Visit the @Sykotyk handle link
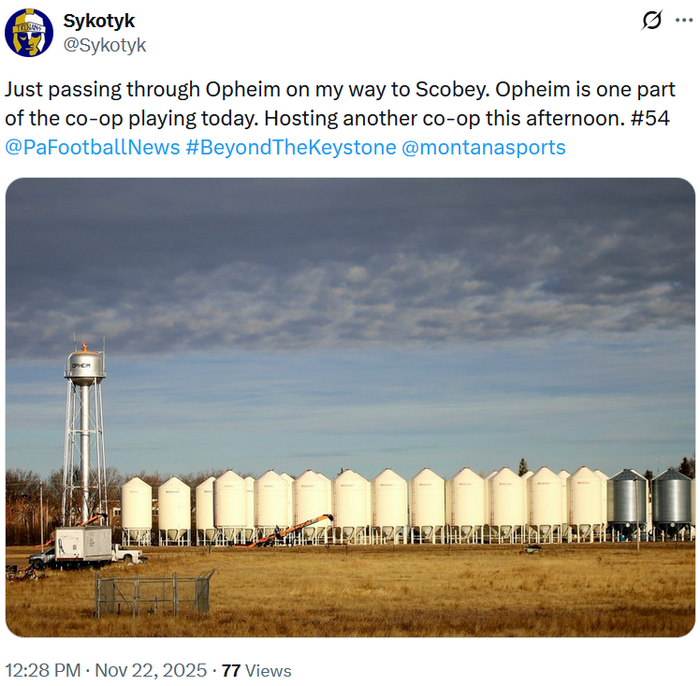The image size is (700, 686). pyautogui.click(x=104, y=45)
